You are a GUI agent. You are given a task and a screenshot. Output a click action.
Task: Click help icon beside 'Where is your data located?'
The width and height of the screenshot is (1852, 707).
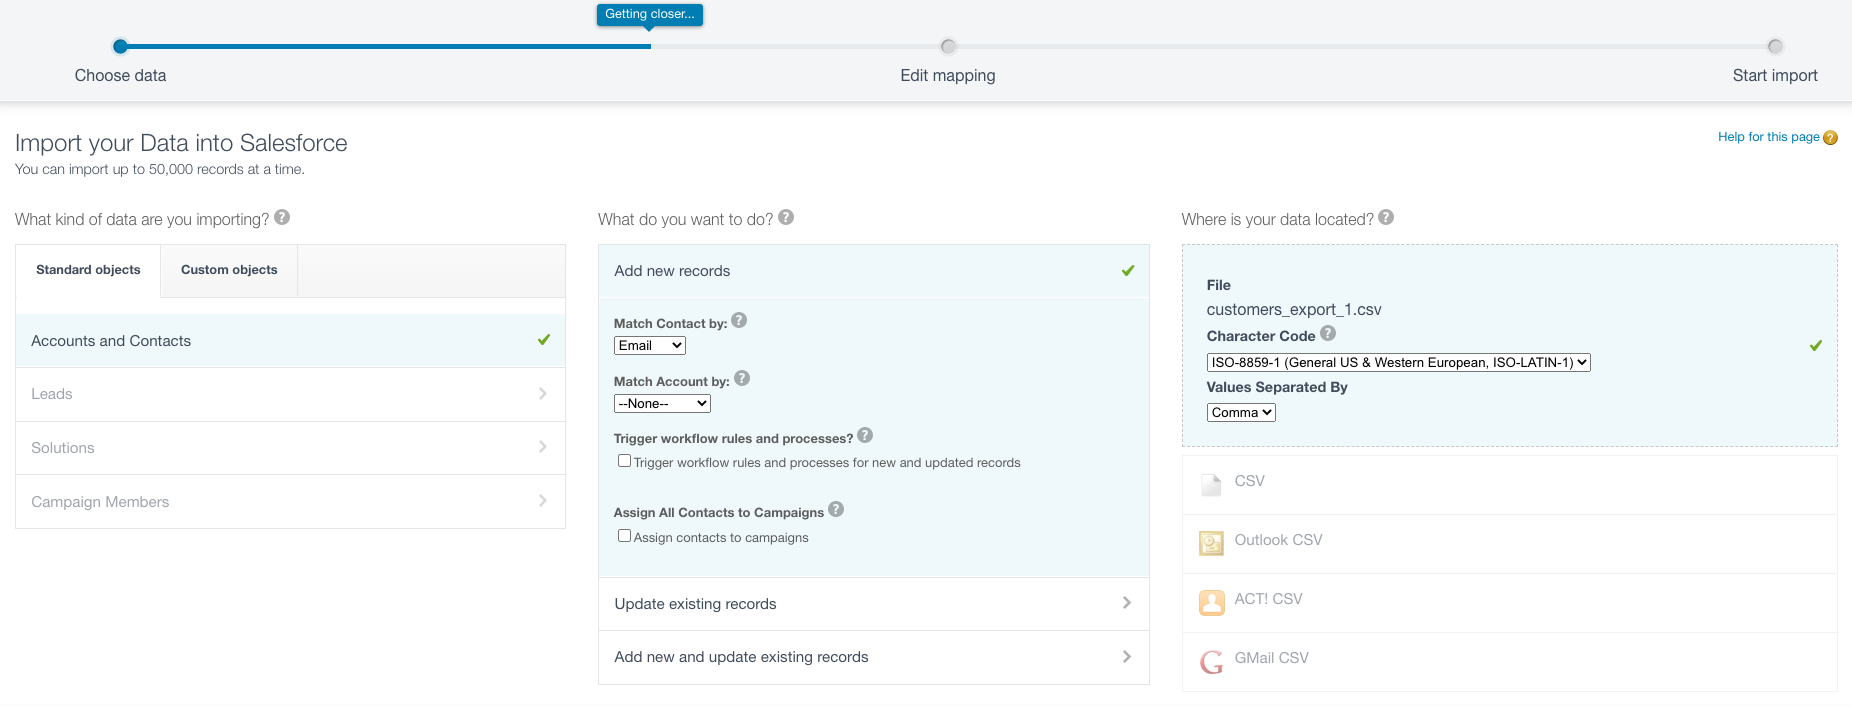click(x=1386, y=218)
